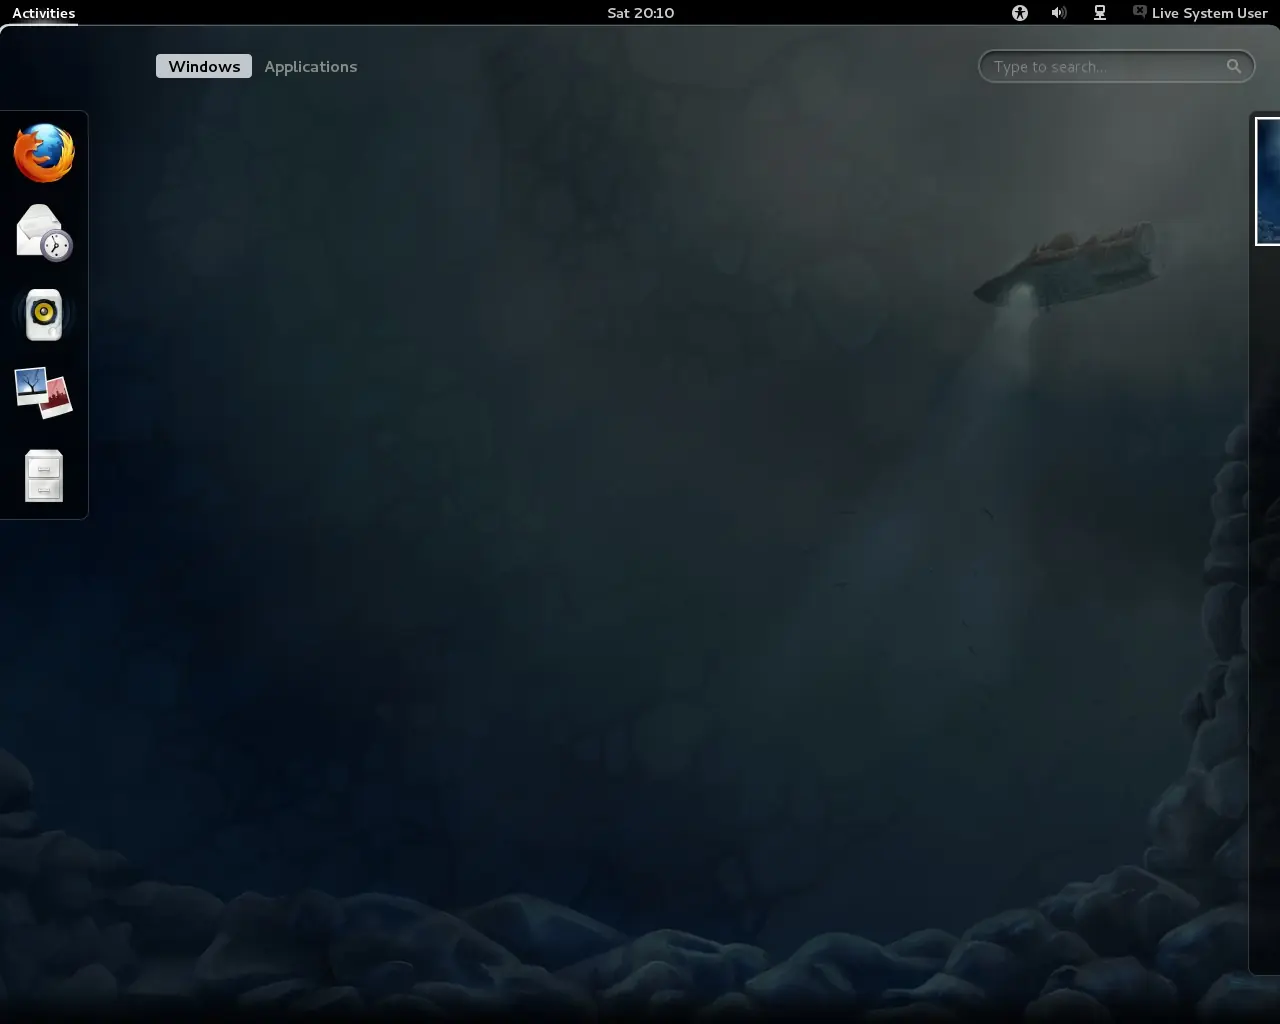1280x1024 pixels.
Task: Open Rhythmbox music player icon
Action: (44, 314)
